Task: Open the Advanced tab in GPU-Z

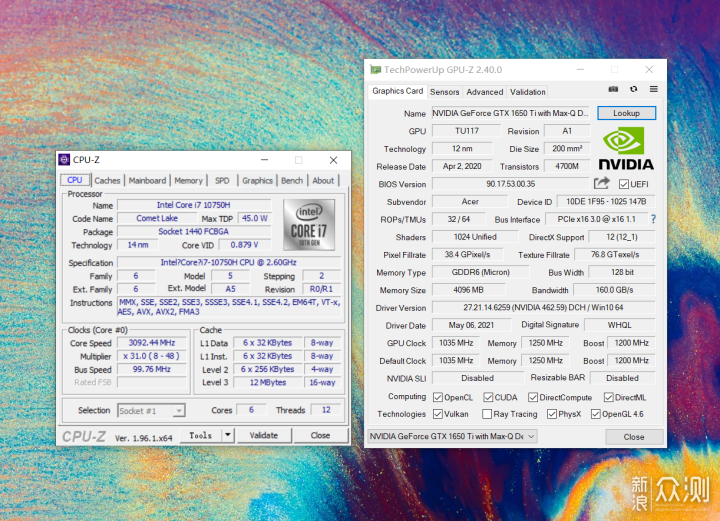Action: click(484, 92)
